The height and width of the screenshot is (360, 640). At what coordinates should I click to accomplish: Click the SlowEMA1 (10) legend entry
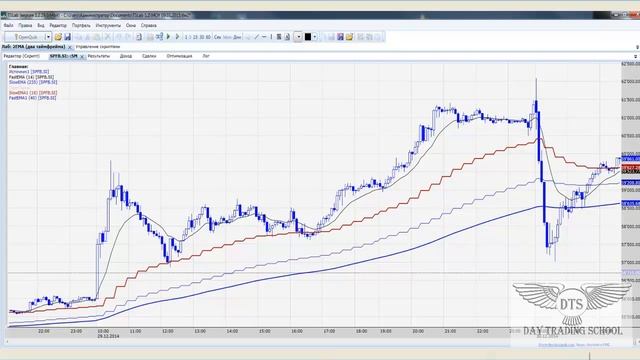pyautogui.click(x=33, y=93)
